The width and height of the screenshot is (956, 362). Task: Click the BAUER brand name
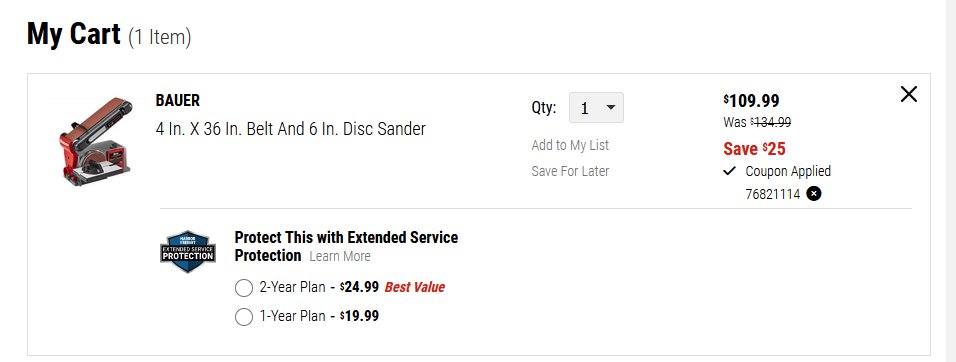point(177,101)
